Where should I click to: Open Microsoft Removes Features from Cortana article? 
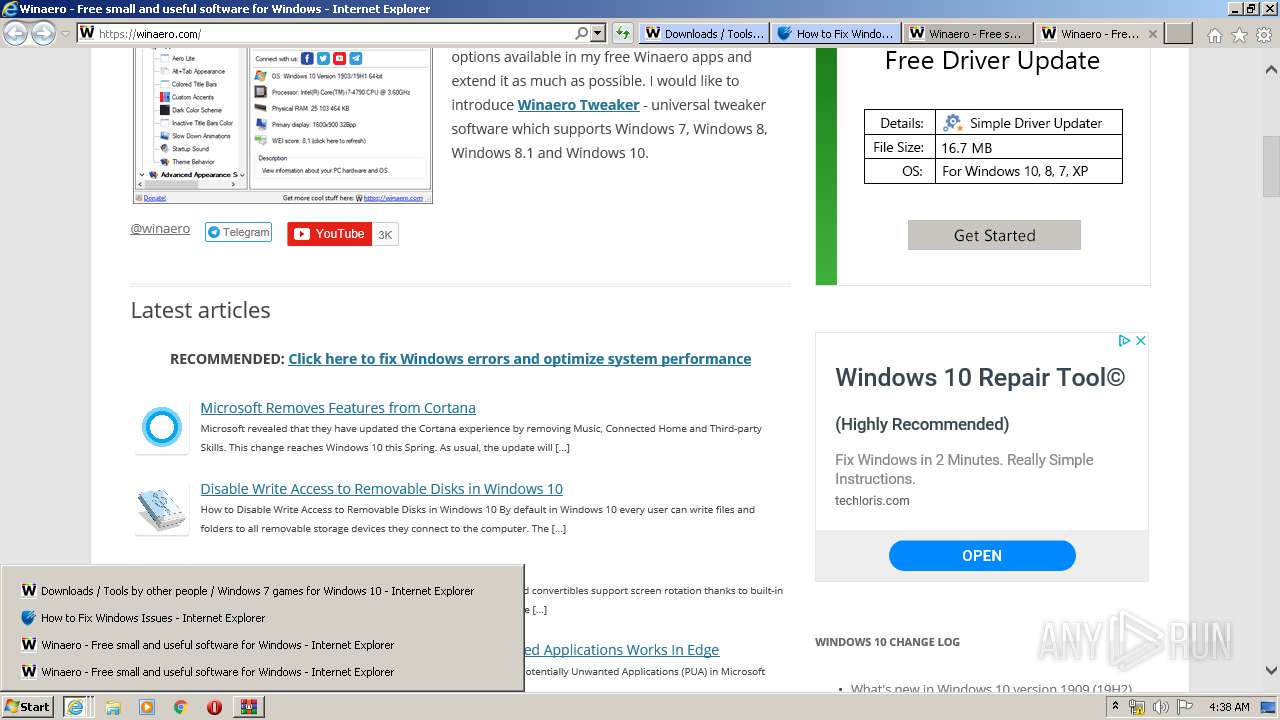click(338, 408)
